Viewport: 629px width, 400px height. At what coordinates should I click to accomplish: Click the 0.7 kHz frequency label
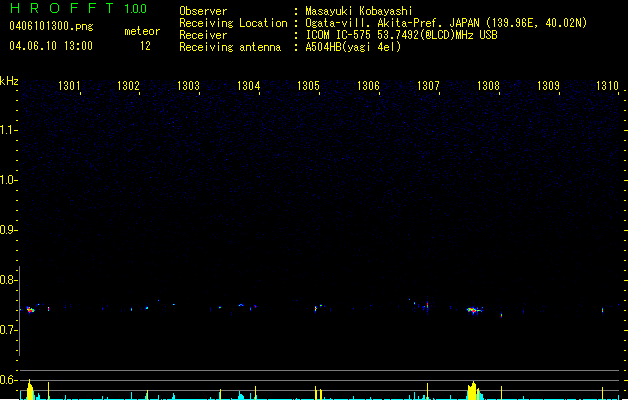(x=8, y=330)
